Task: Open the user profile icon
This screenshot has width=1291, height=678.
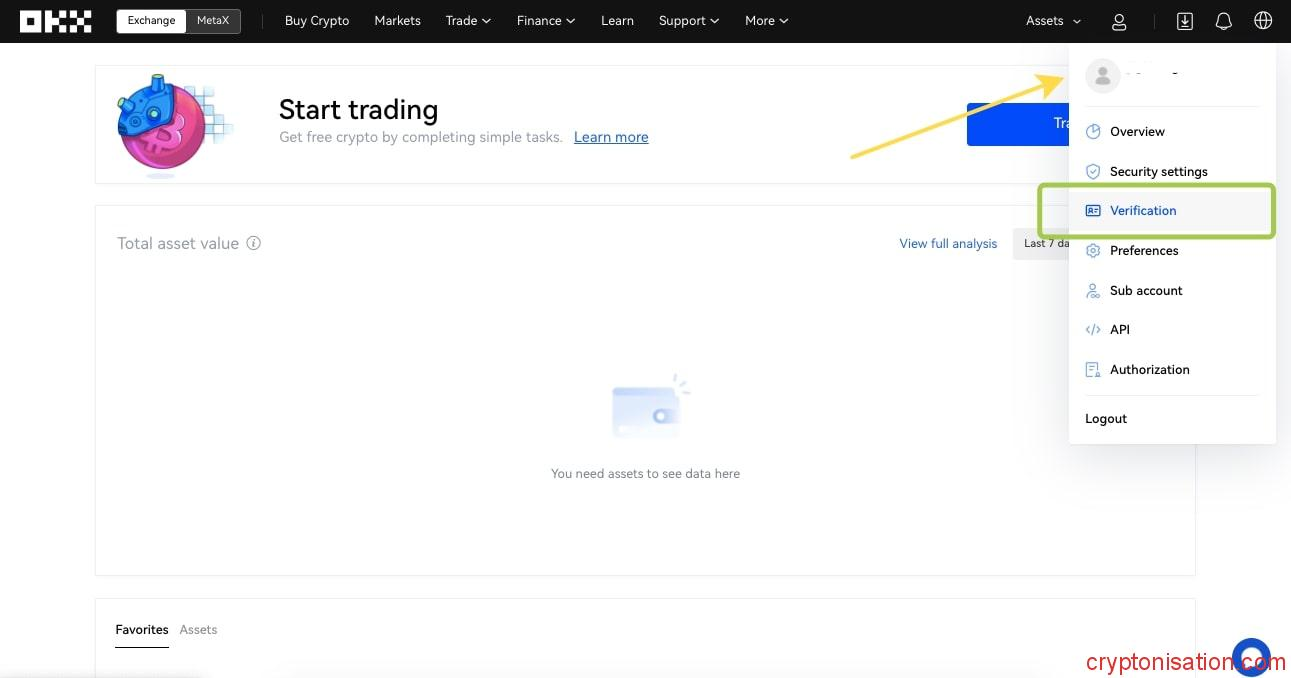Action: click(x=1119, y=21)
